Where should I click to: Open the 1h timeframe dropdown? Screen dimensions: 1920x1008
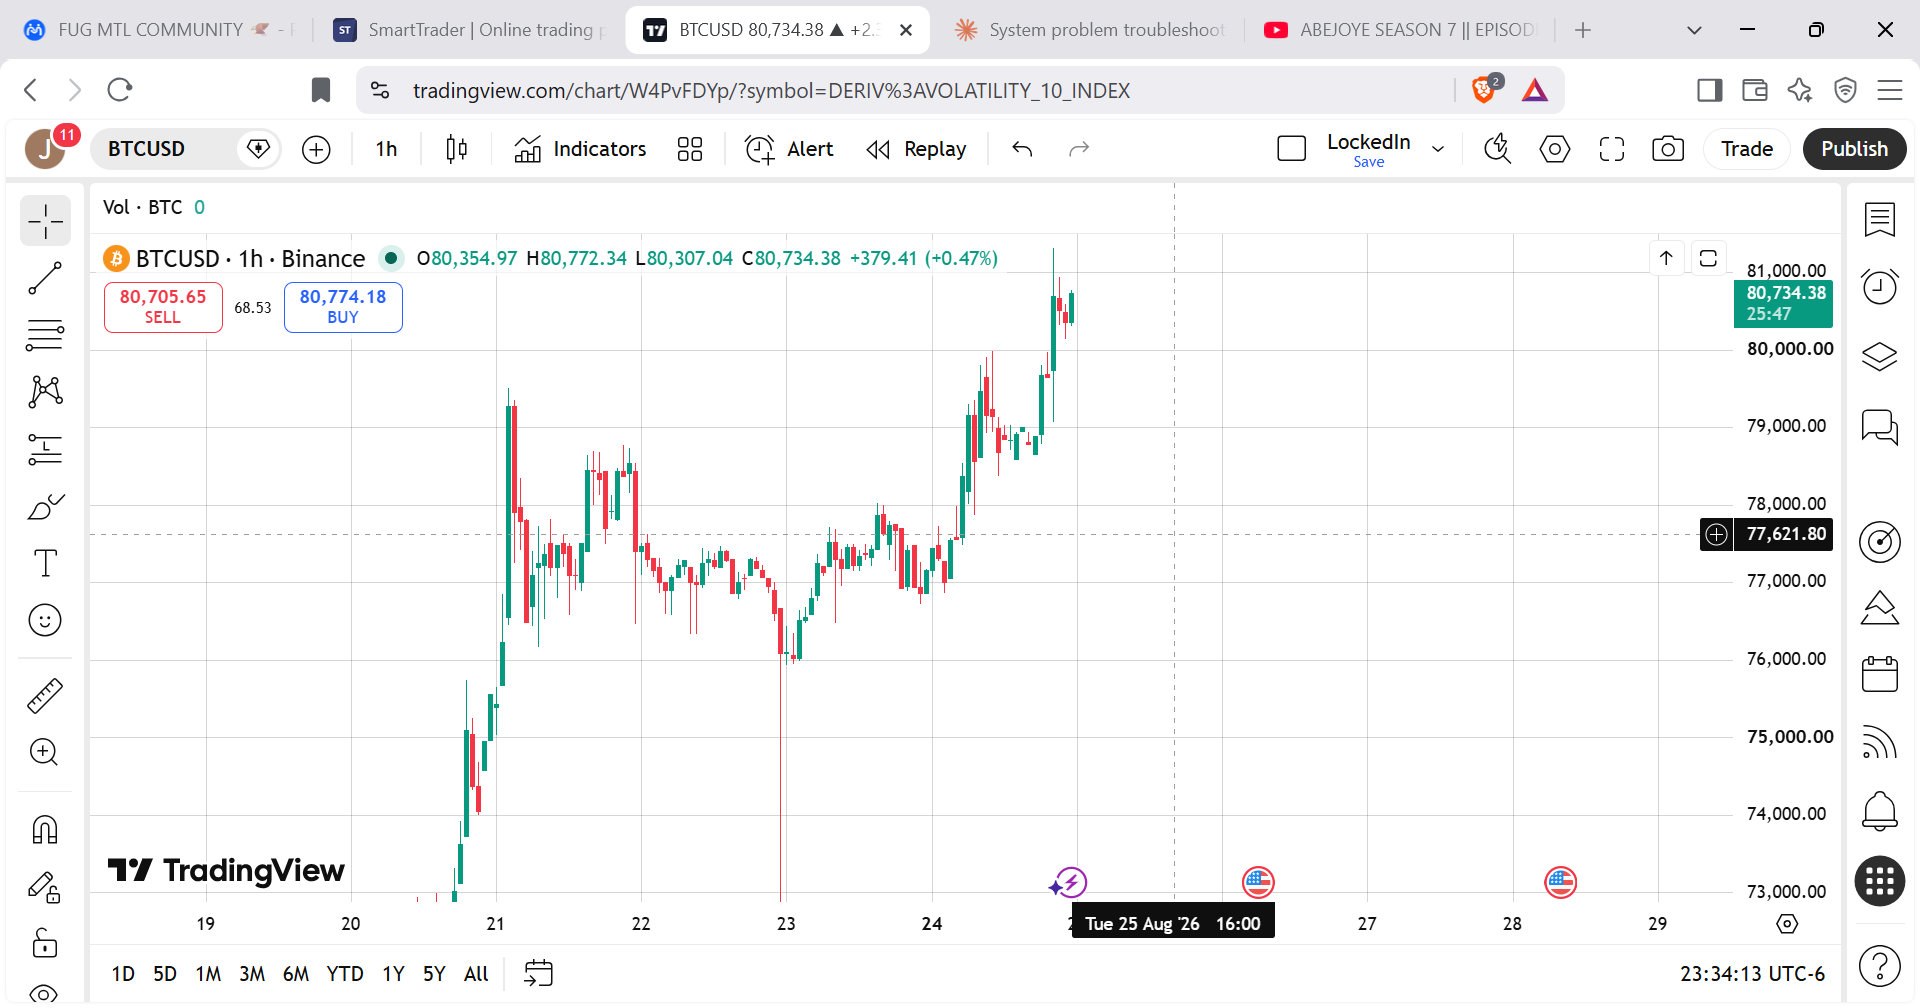pos(387,149)
